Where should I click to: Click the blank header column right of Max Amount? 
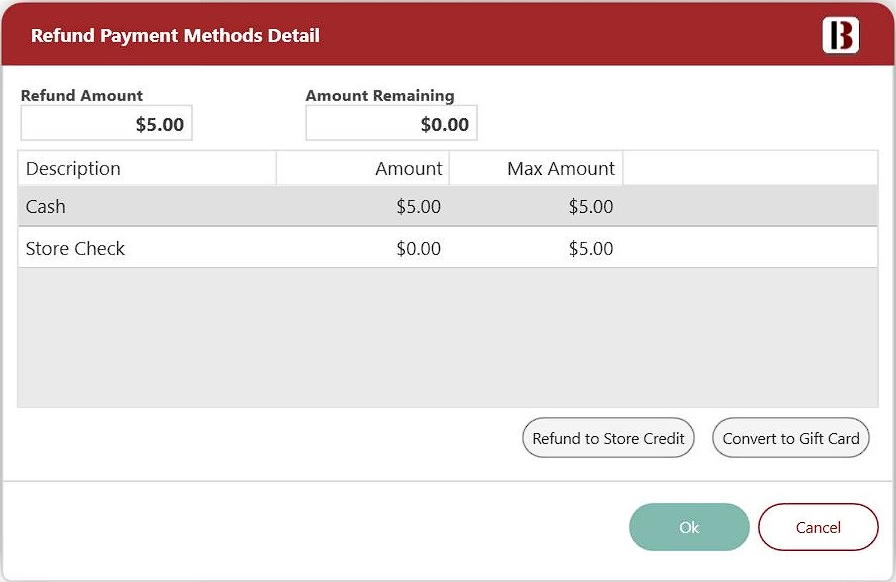pos(749,169)
